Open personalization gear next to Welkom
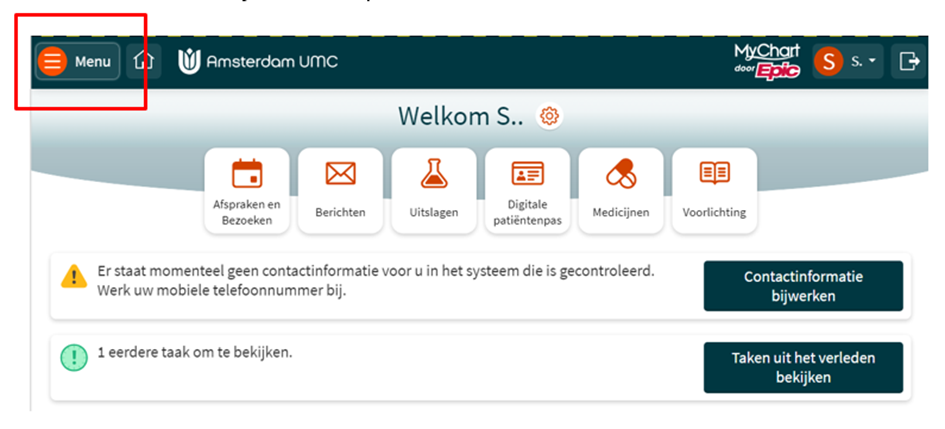Image resolution: width=945 pixels, height=429 pixels. coord(549,117)
